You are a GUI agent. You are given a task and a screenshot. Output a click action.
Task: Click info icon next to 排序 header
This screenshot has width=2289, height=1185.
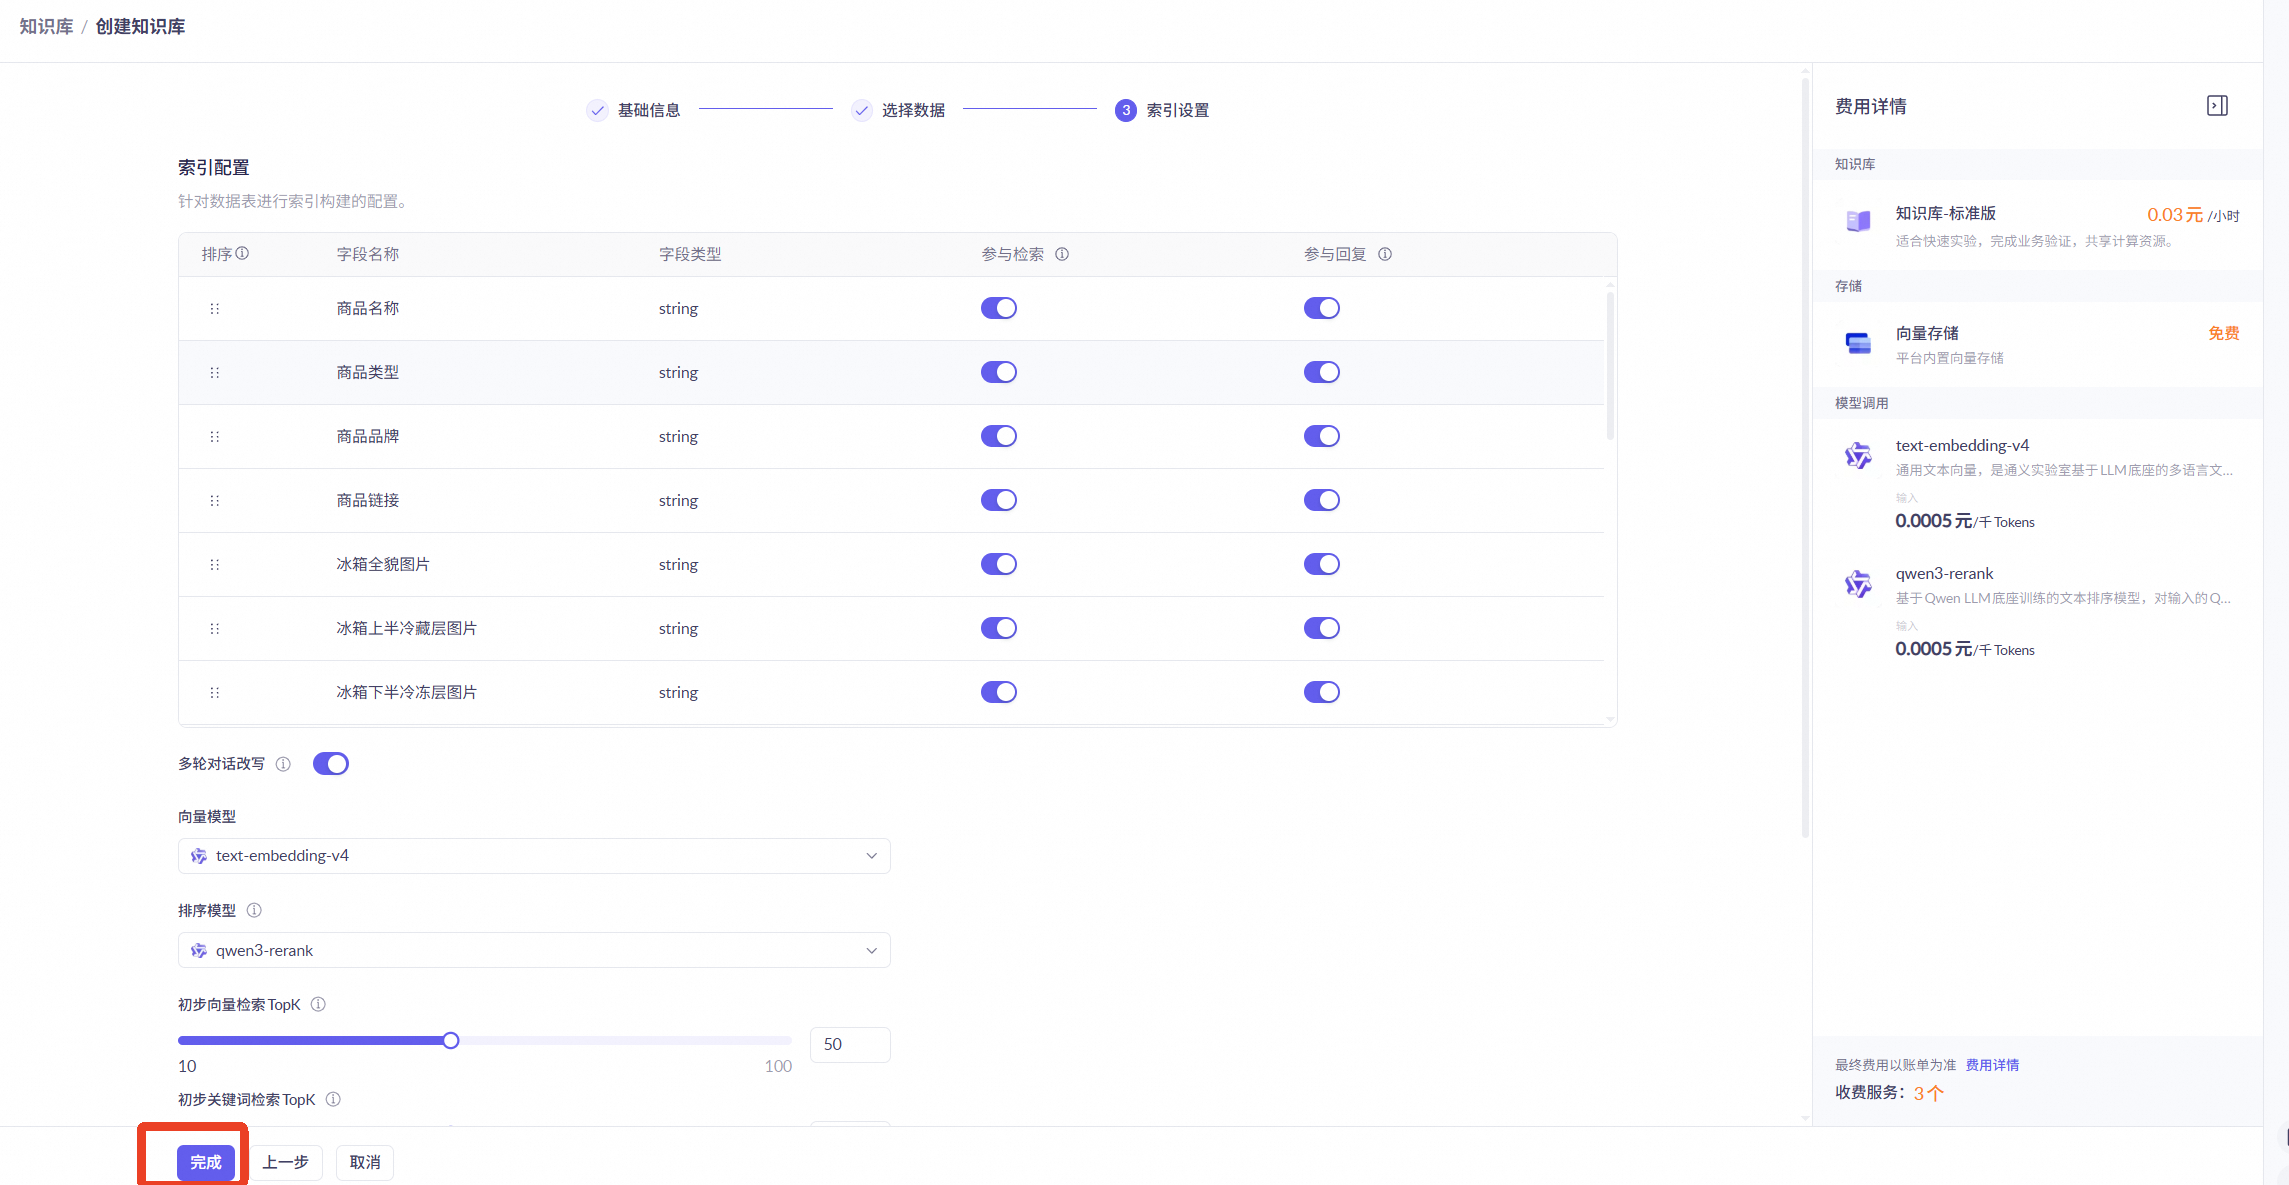(242, 254)
